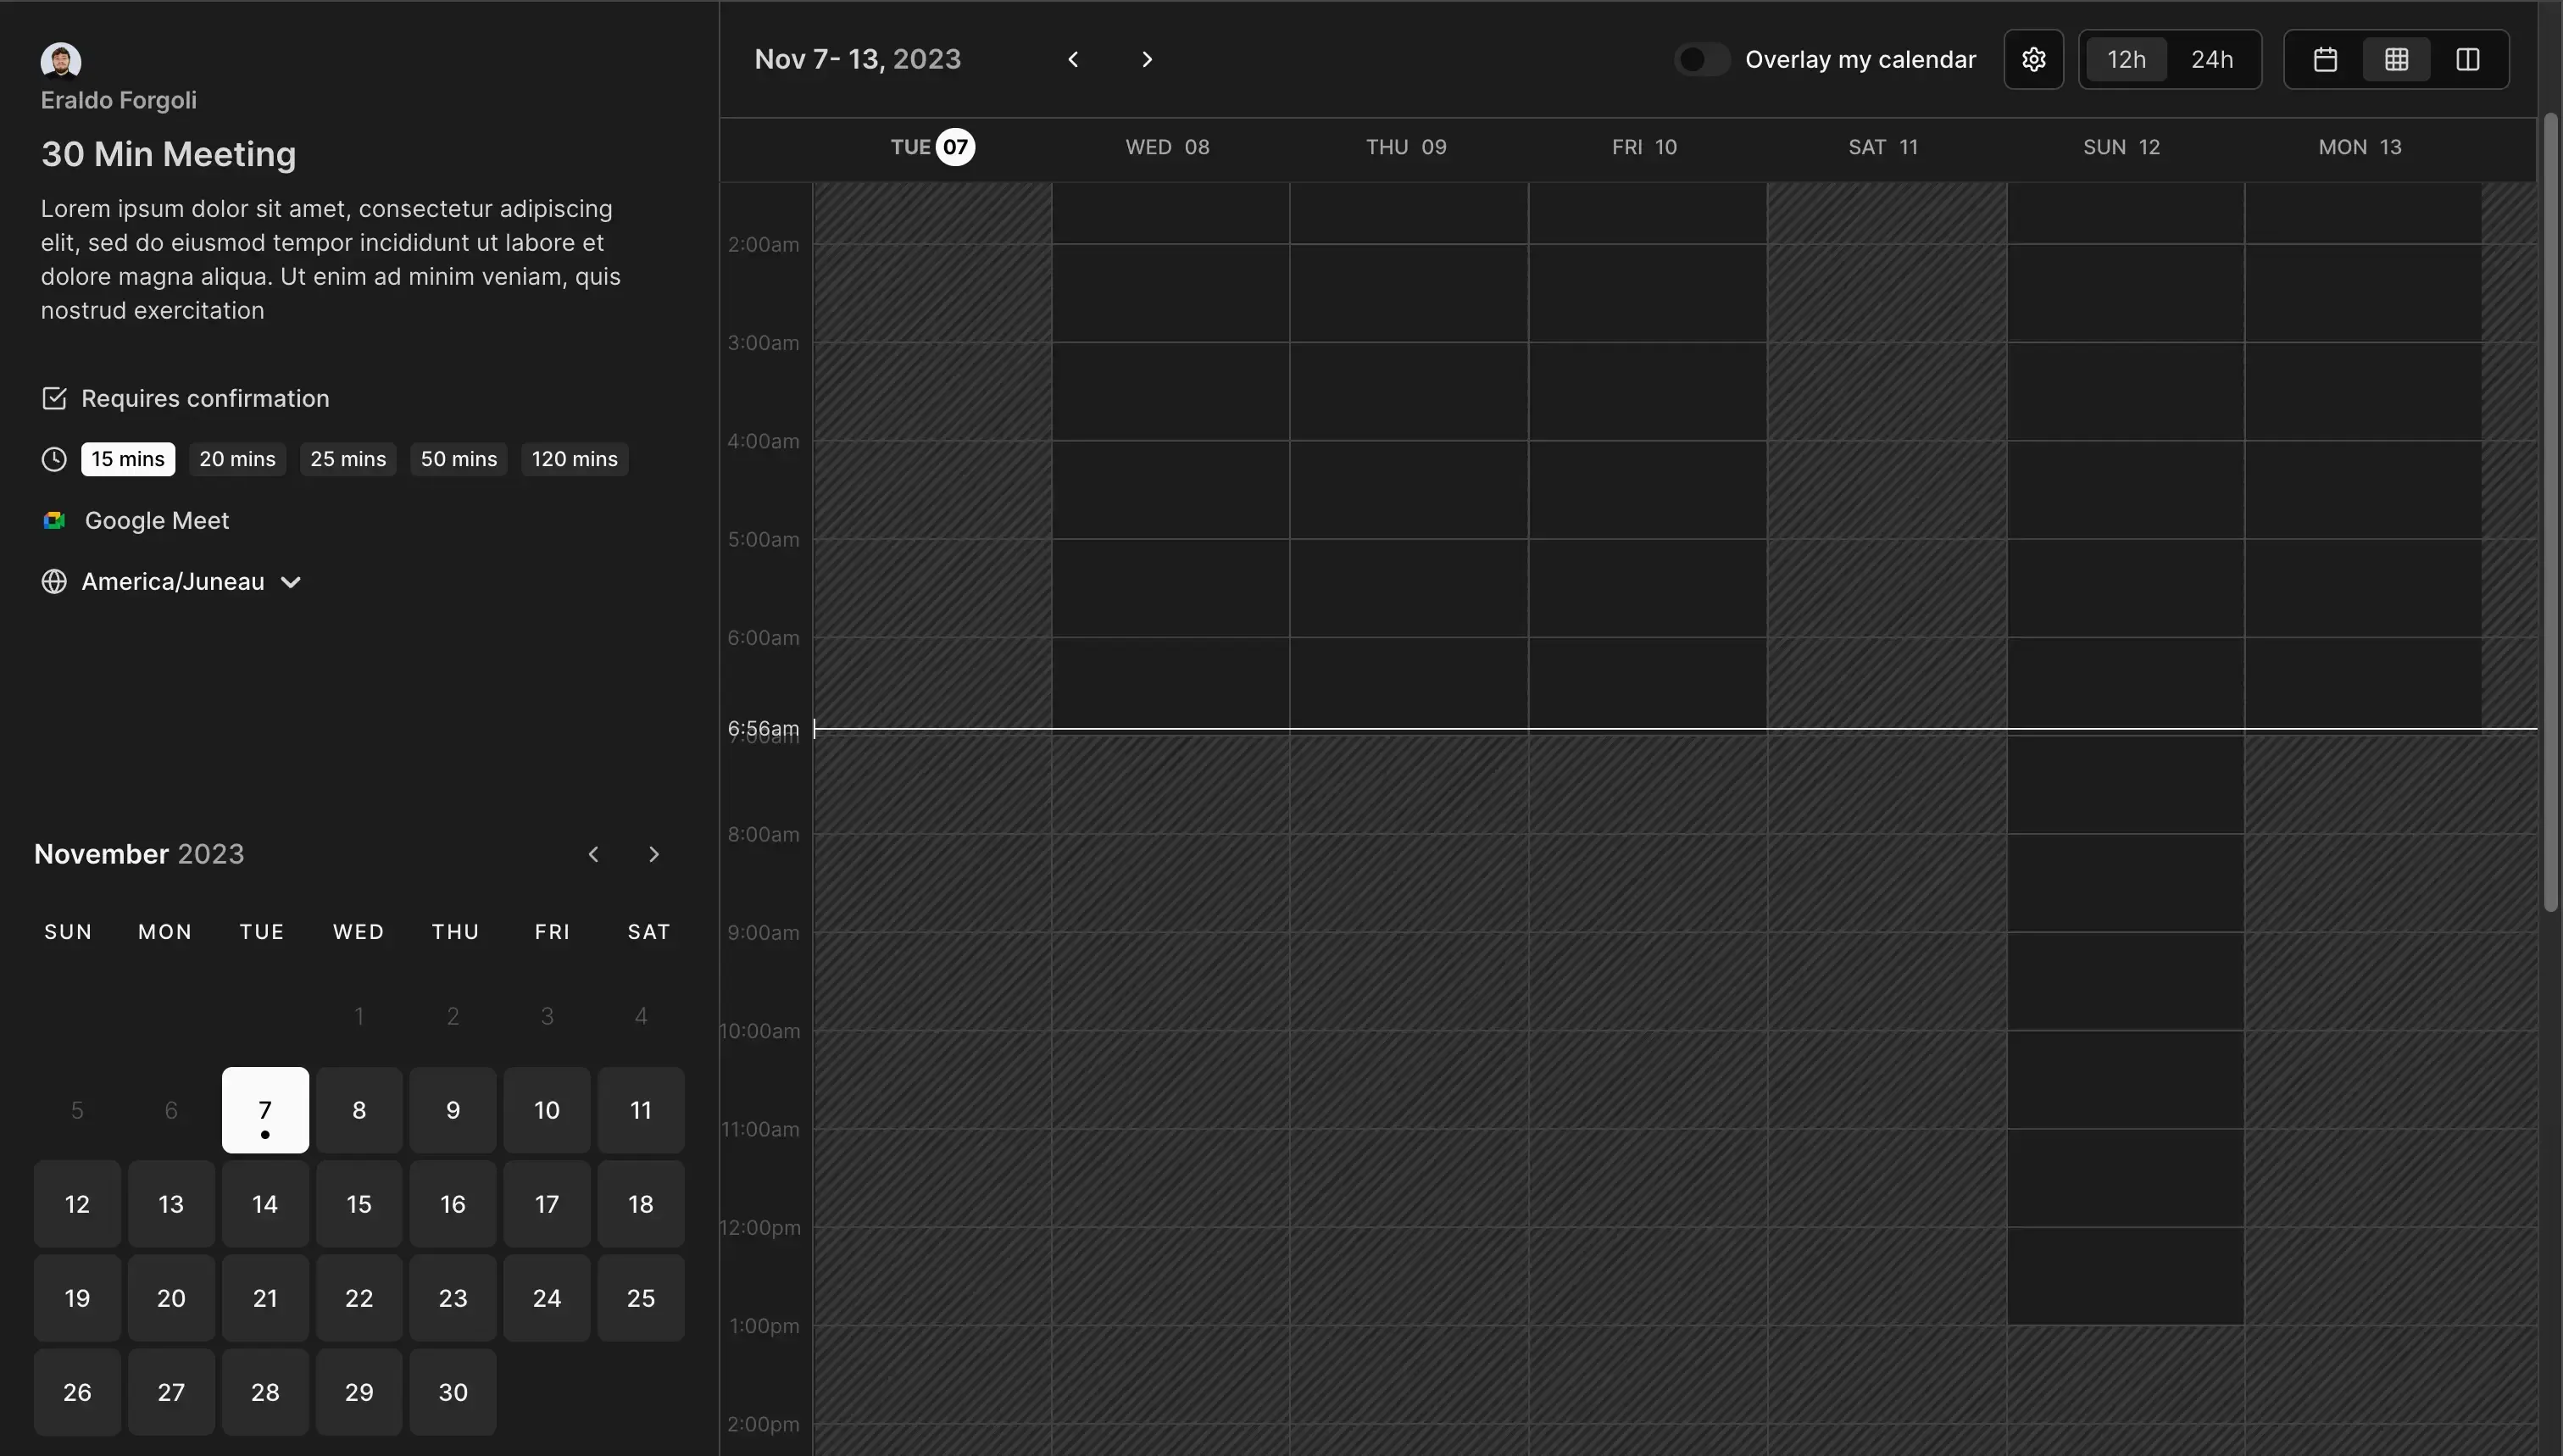Open the calendar settings gear

(x=2033, y=60)
